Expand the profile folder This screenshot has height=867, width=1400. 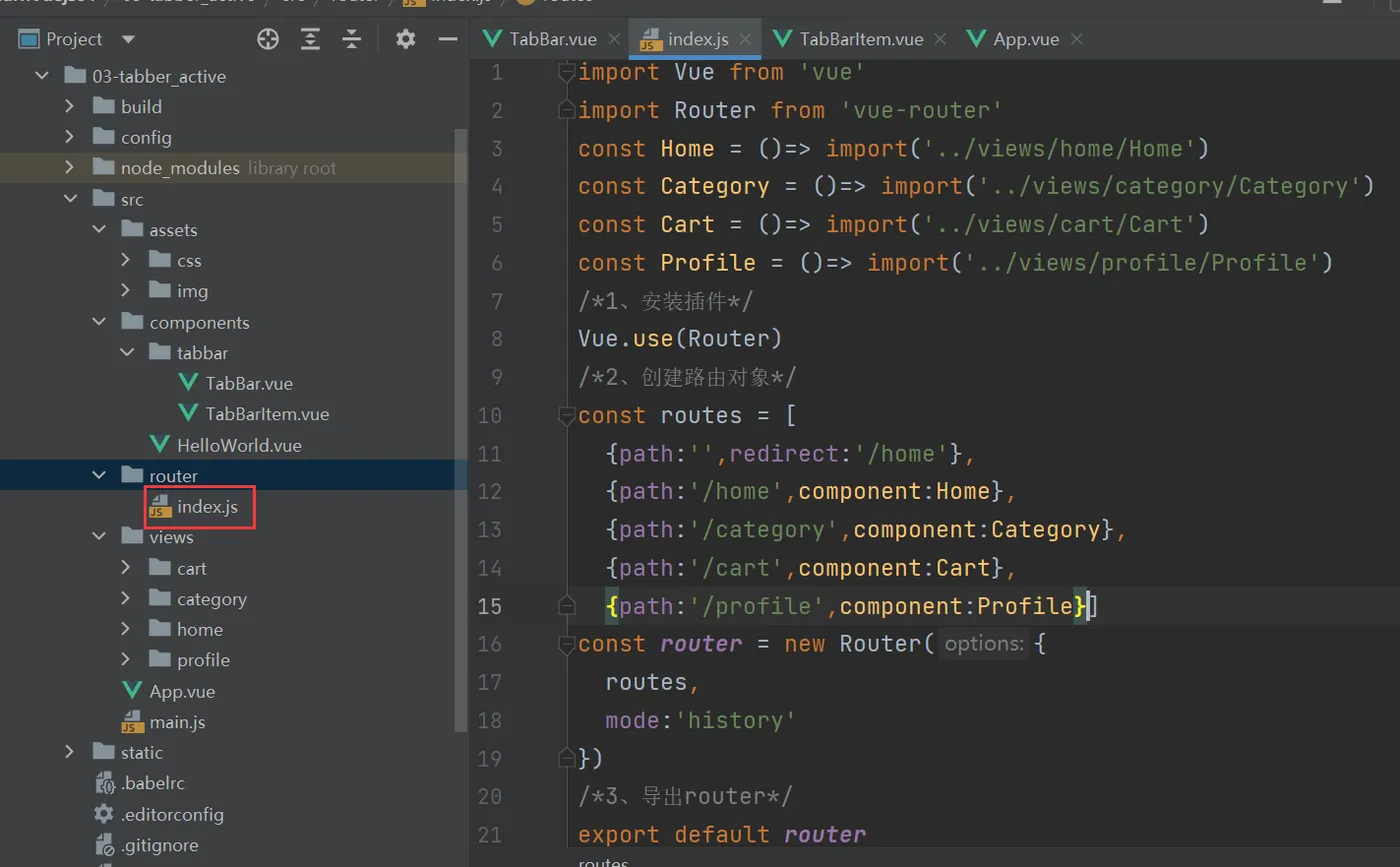click(125, 660)
